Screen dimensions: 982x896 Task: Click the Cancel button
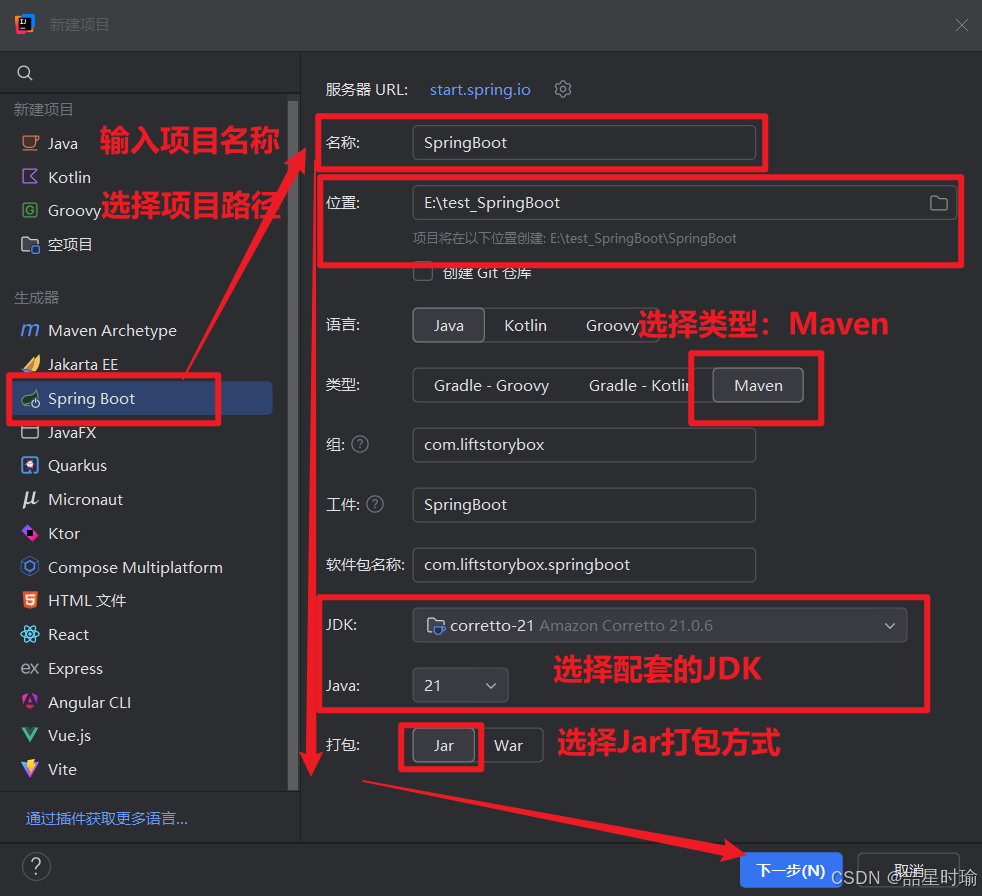[908, 870]
